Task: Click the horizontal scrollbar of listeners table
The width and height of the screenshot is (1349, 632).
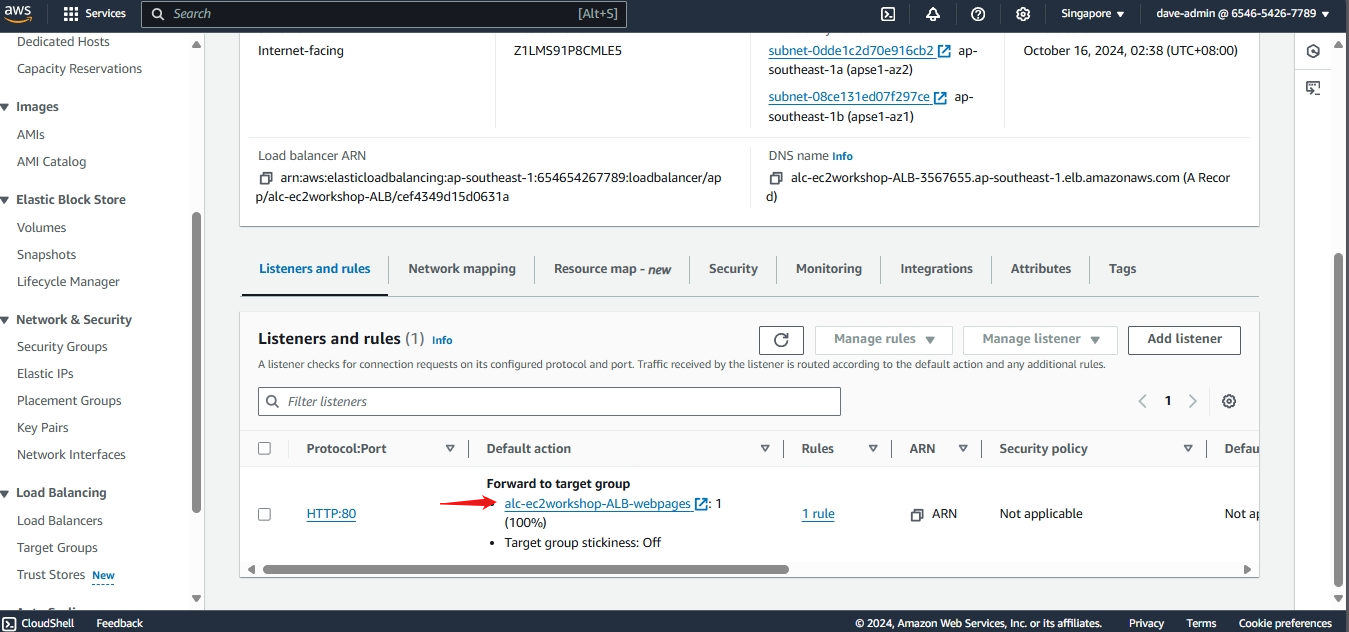Action: pyautogui.click(x=525, y=569)
